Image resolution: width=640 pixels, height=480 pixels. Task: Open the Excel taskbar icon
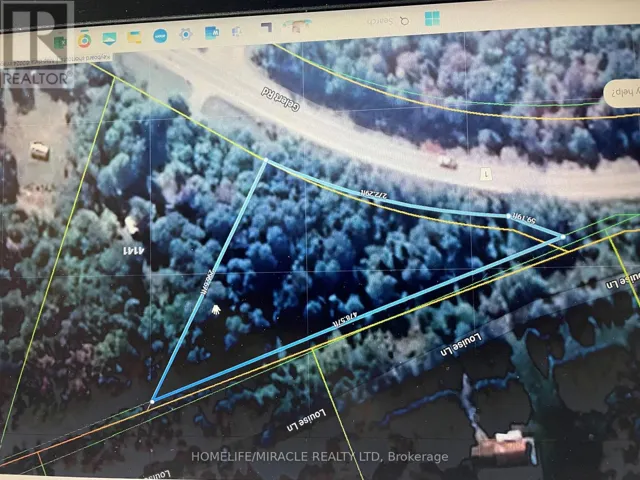(x=60, y=43)
